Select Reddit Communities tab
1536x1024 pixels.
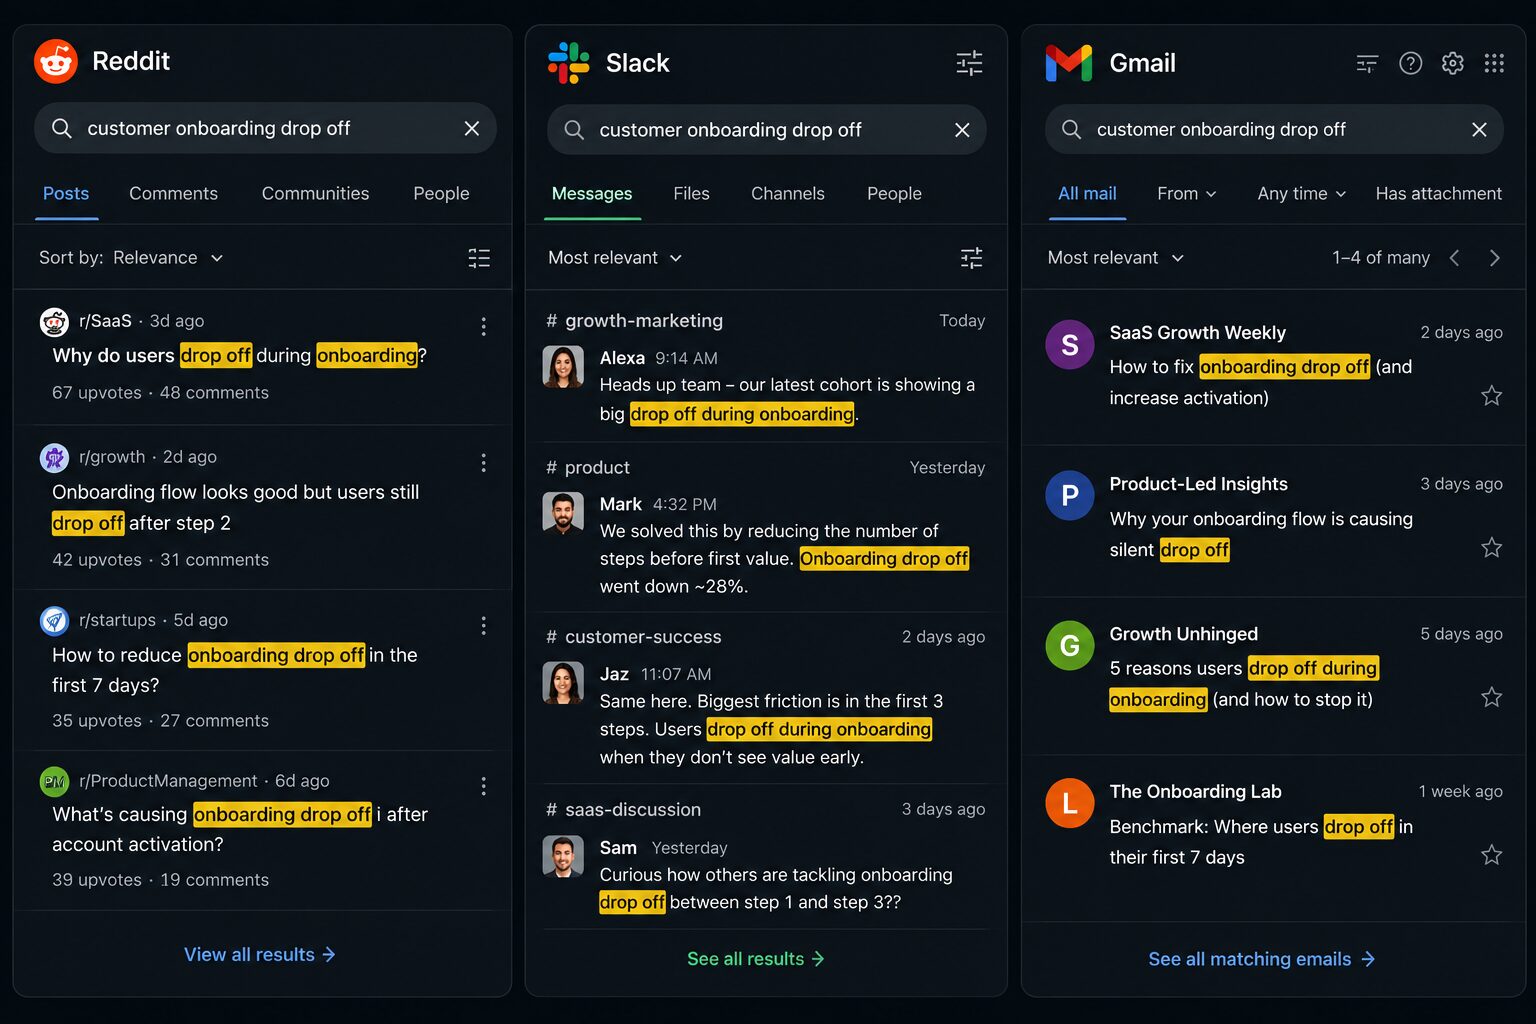tap(315, 194)
